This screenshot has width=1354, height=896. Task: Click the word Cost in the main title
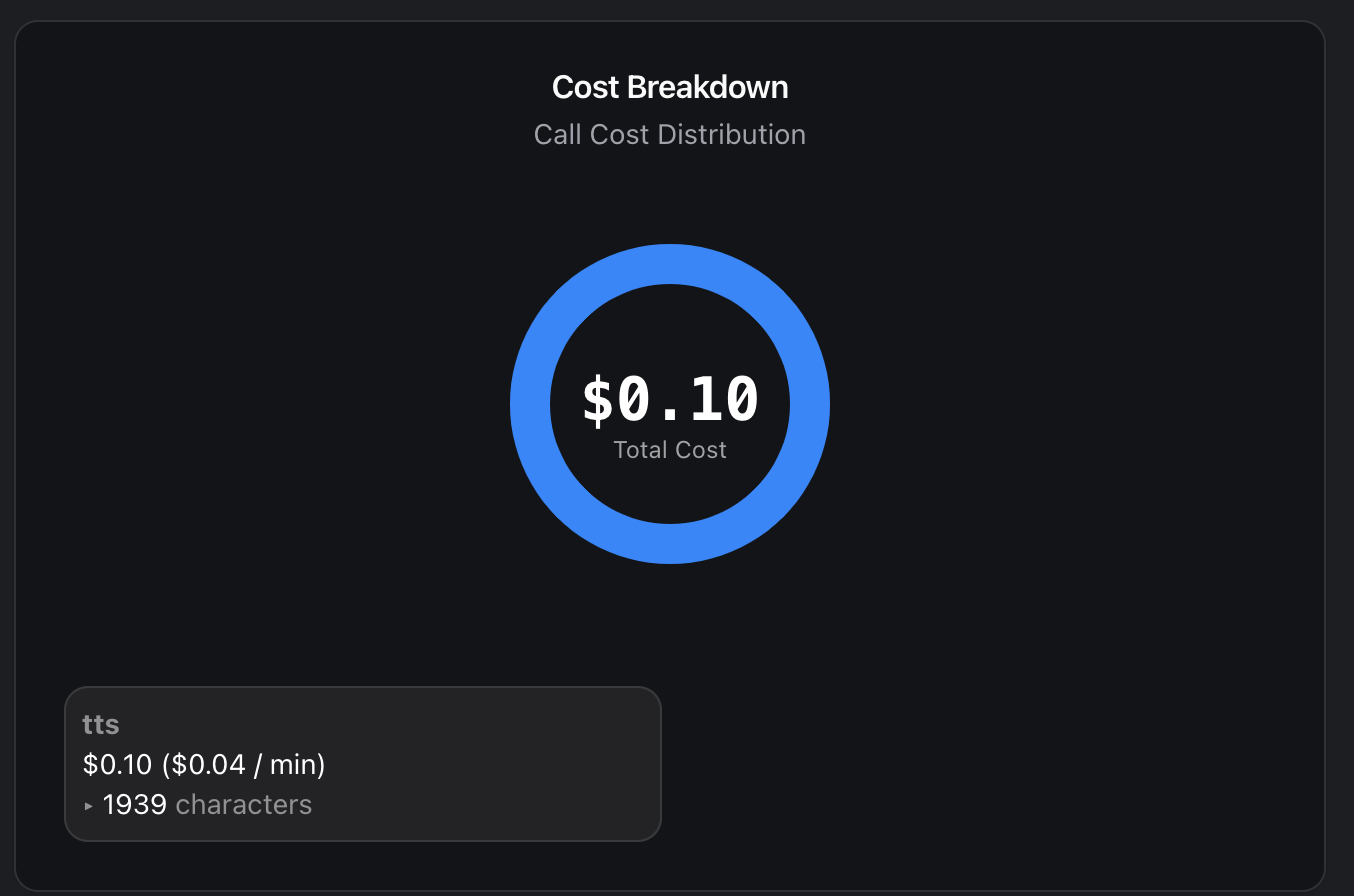(585, 87)
